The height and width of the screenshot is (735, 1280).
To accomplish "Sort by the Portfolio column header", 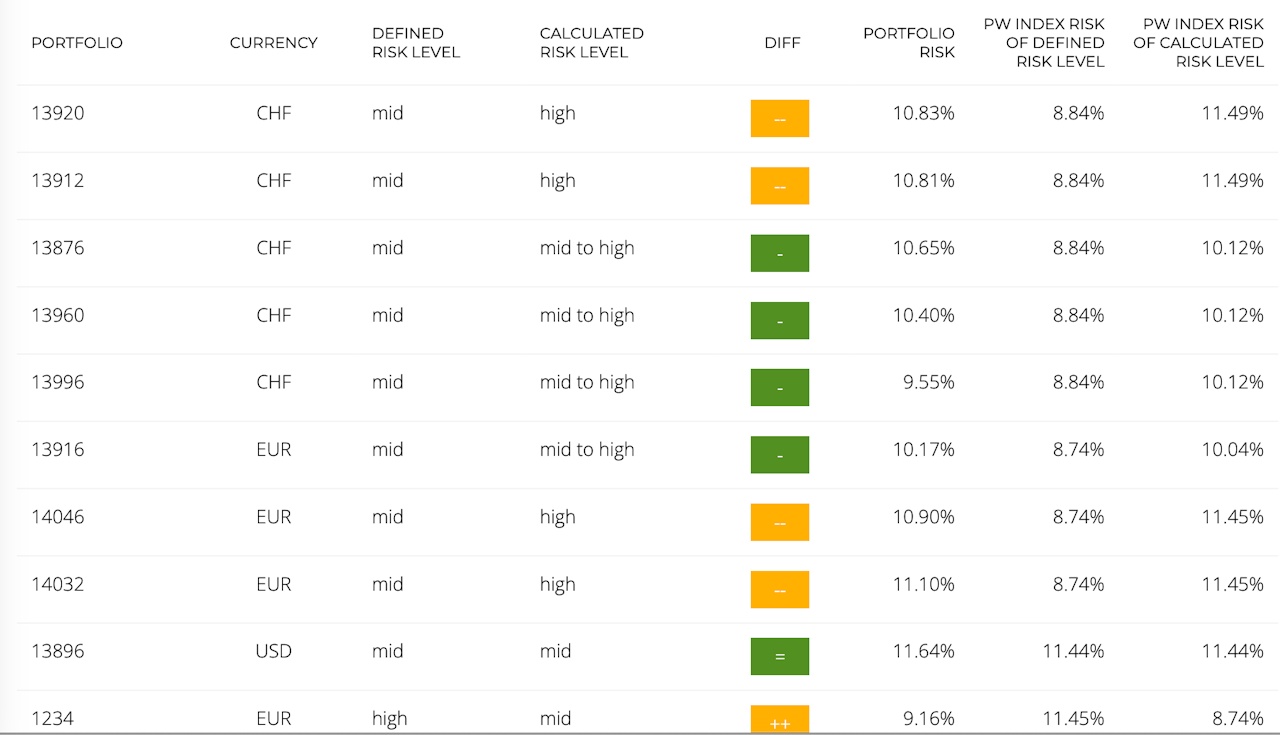I will click(x=77, y=43).
